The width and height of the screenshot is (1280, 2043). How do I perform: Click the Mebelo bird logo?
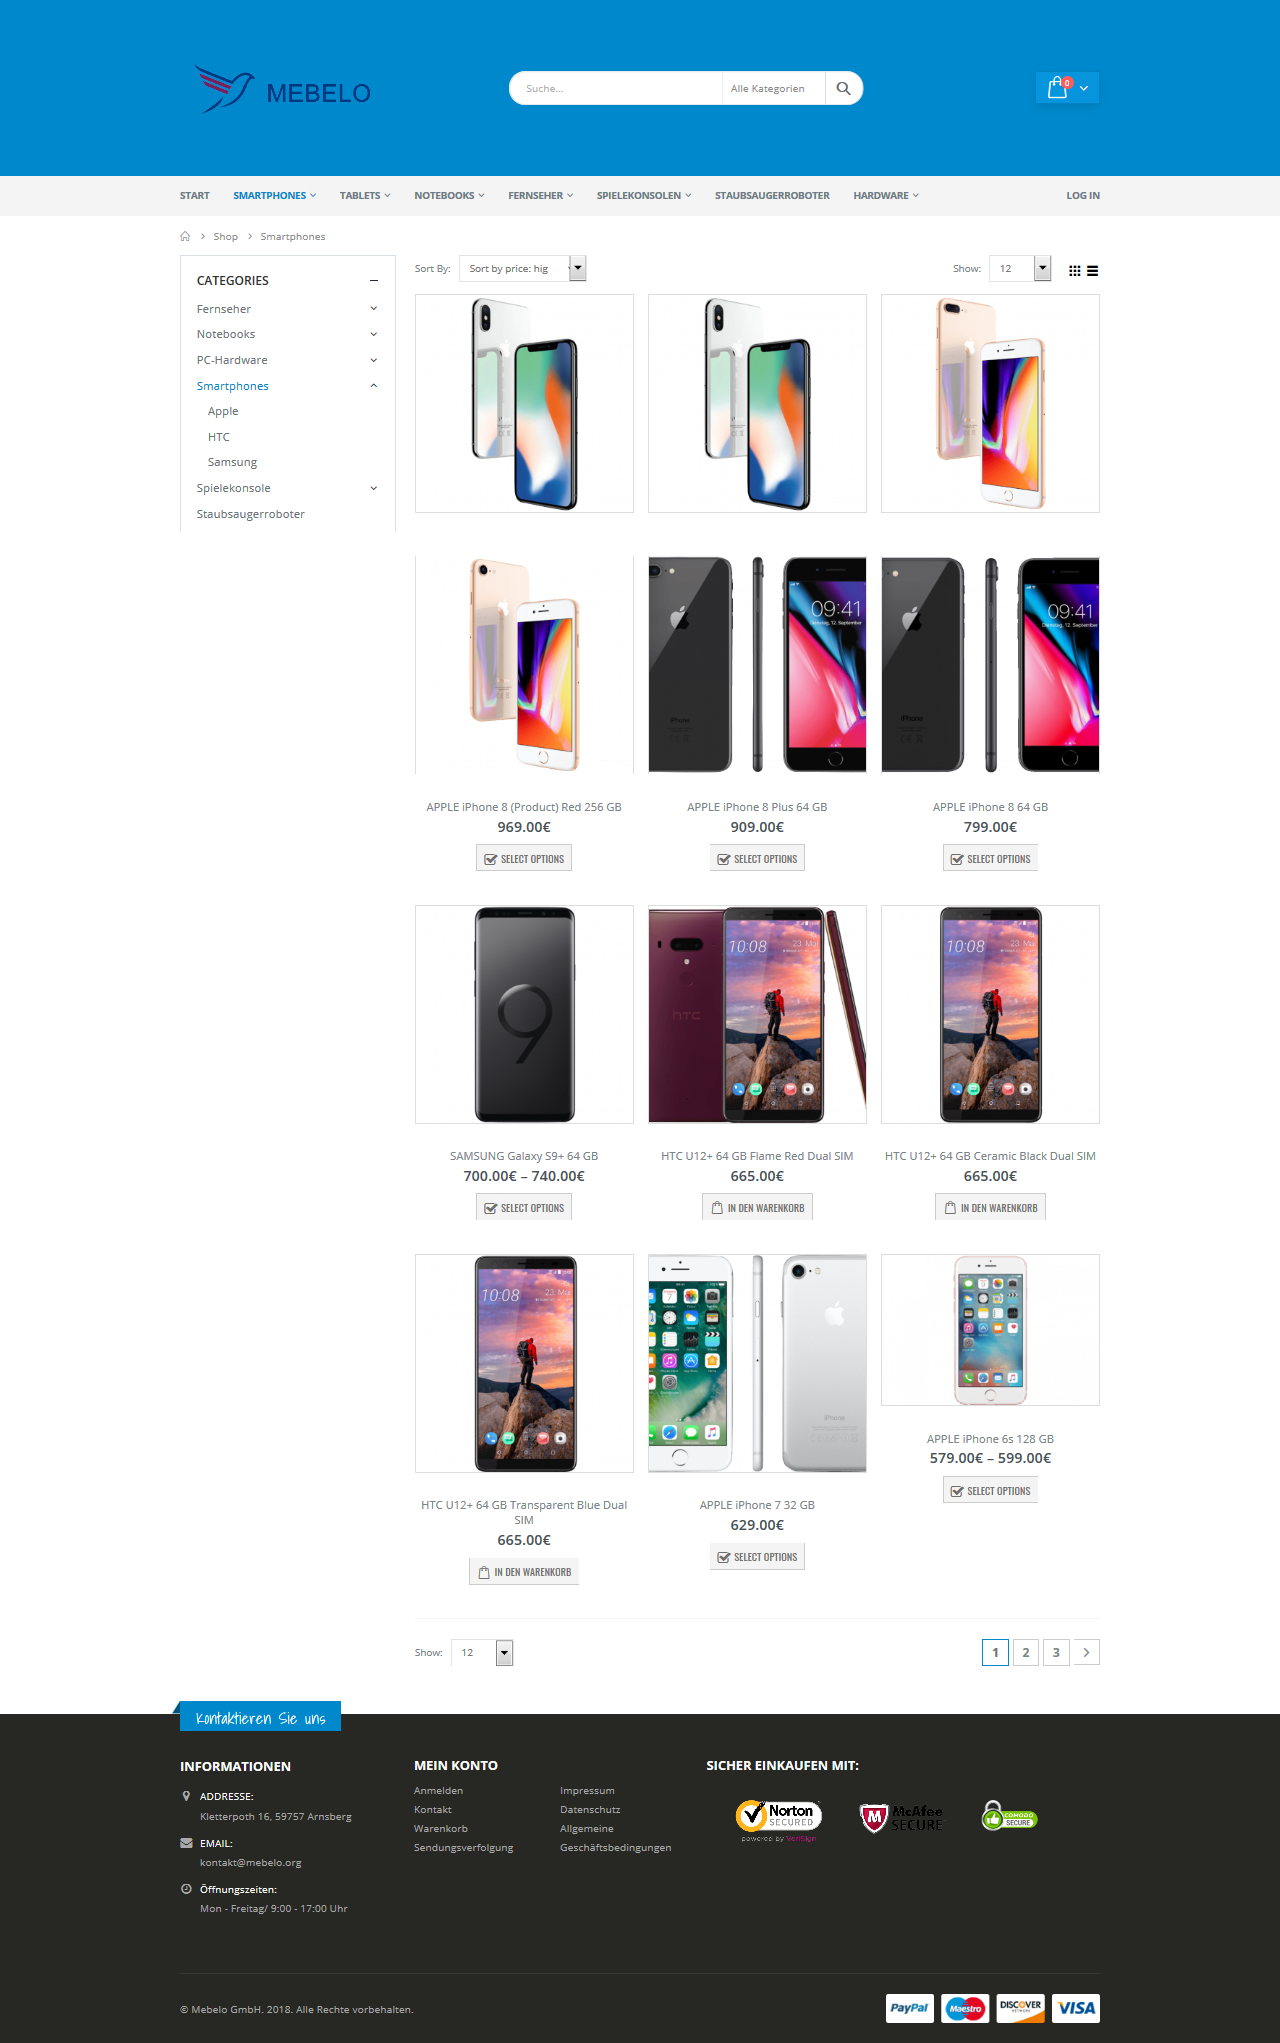225,90
